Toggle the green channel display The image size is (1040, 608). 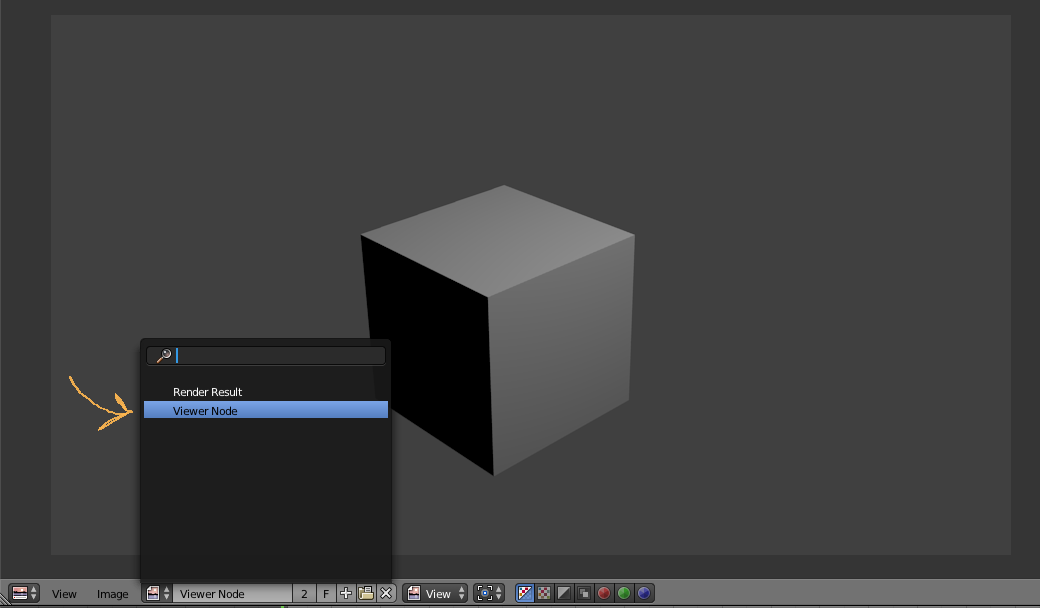coord(624,593)
